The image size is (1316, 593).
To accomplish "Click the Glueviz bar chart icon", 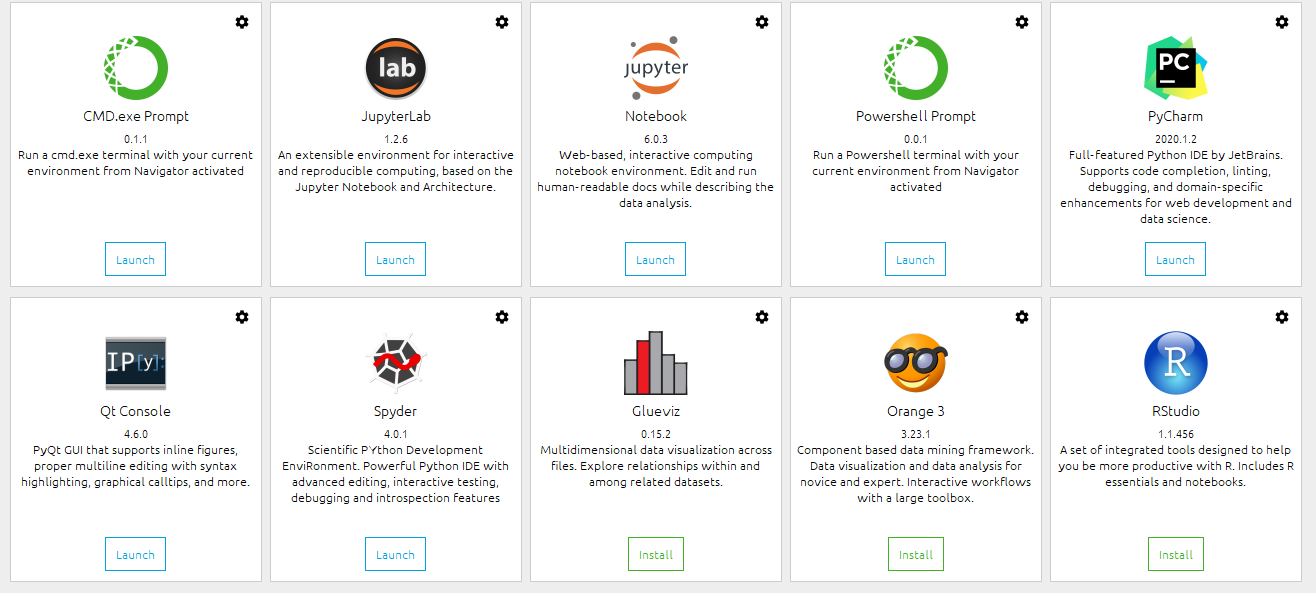I will pos(655,362).
